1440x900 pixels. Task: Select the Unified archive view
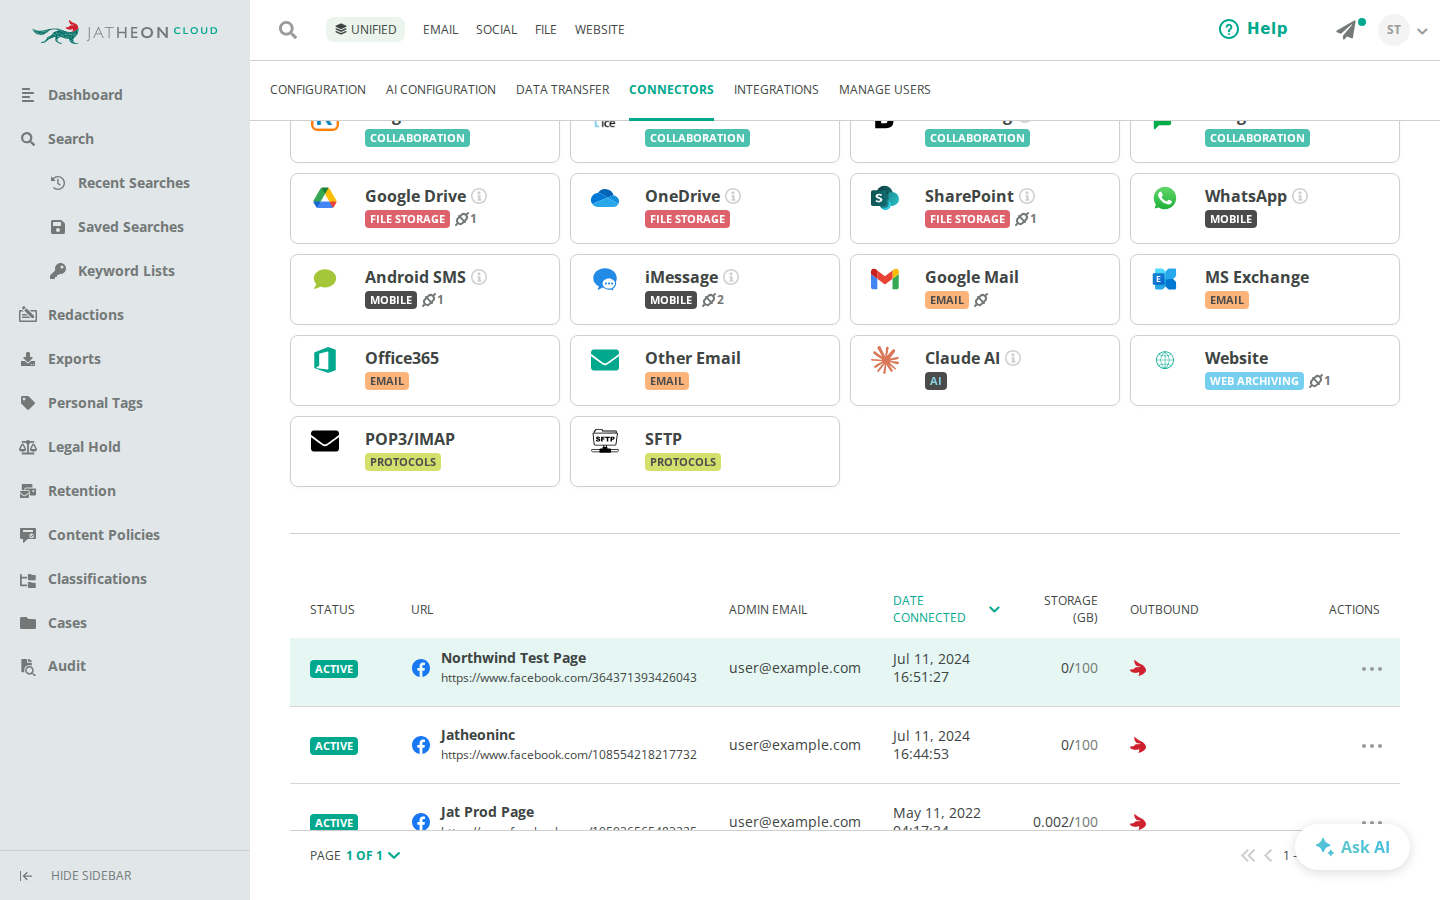(365, 30)
